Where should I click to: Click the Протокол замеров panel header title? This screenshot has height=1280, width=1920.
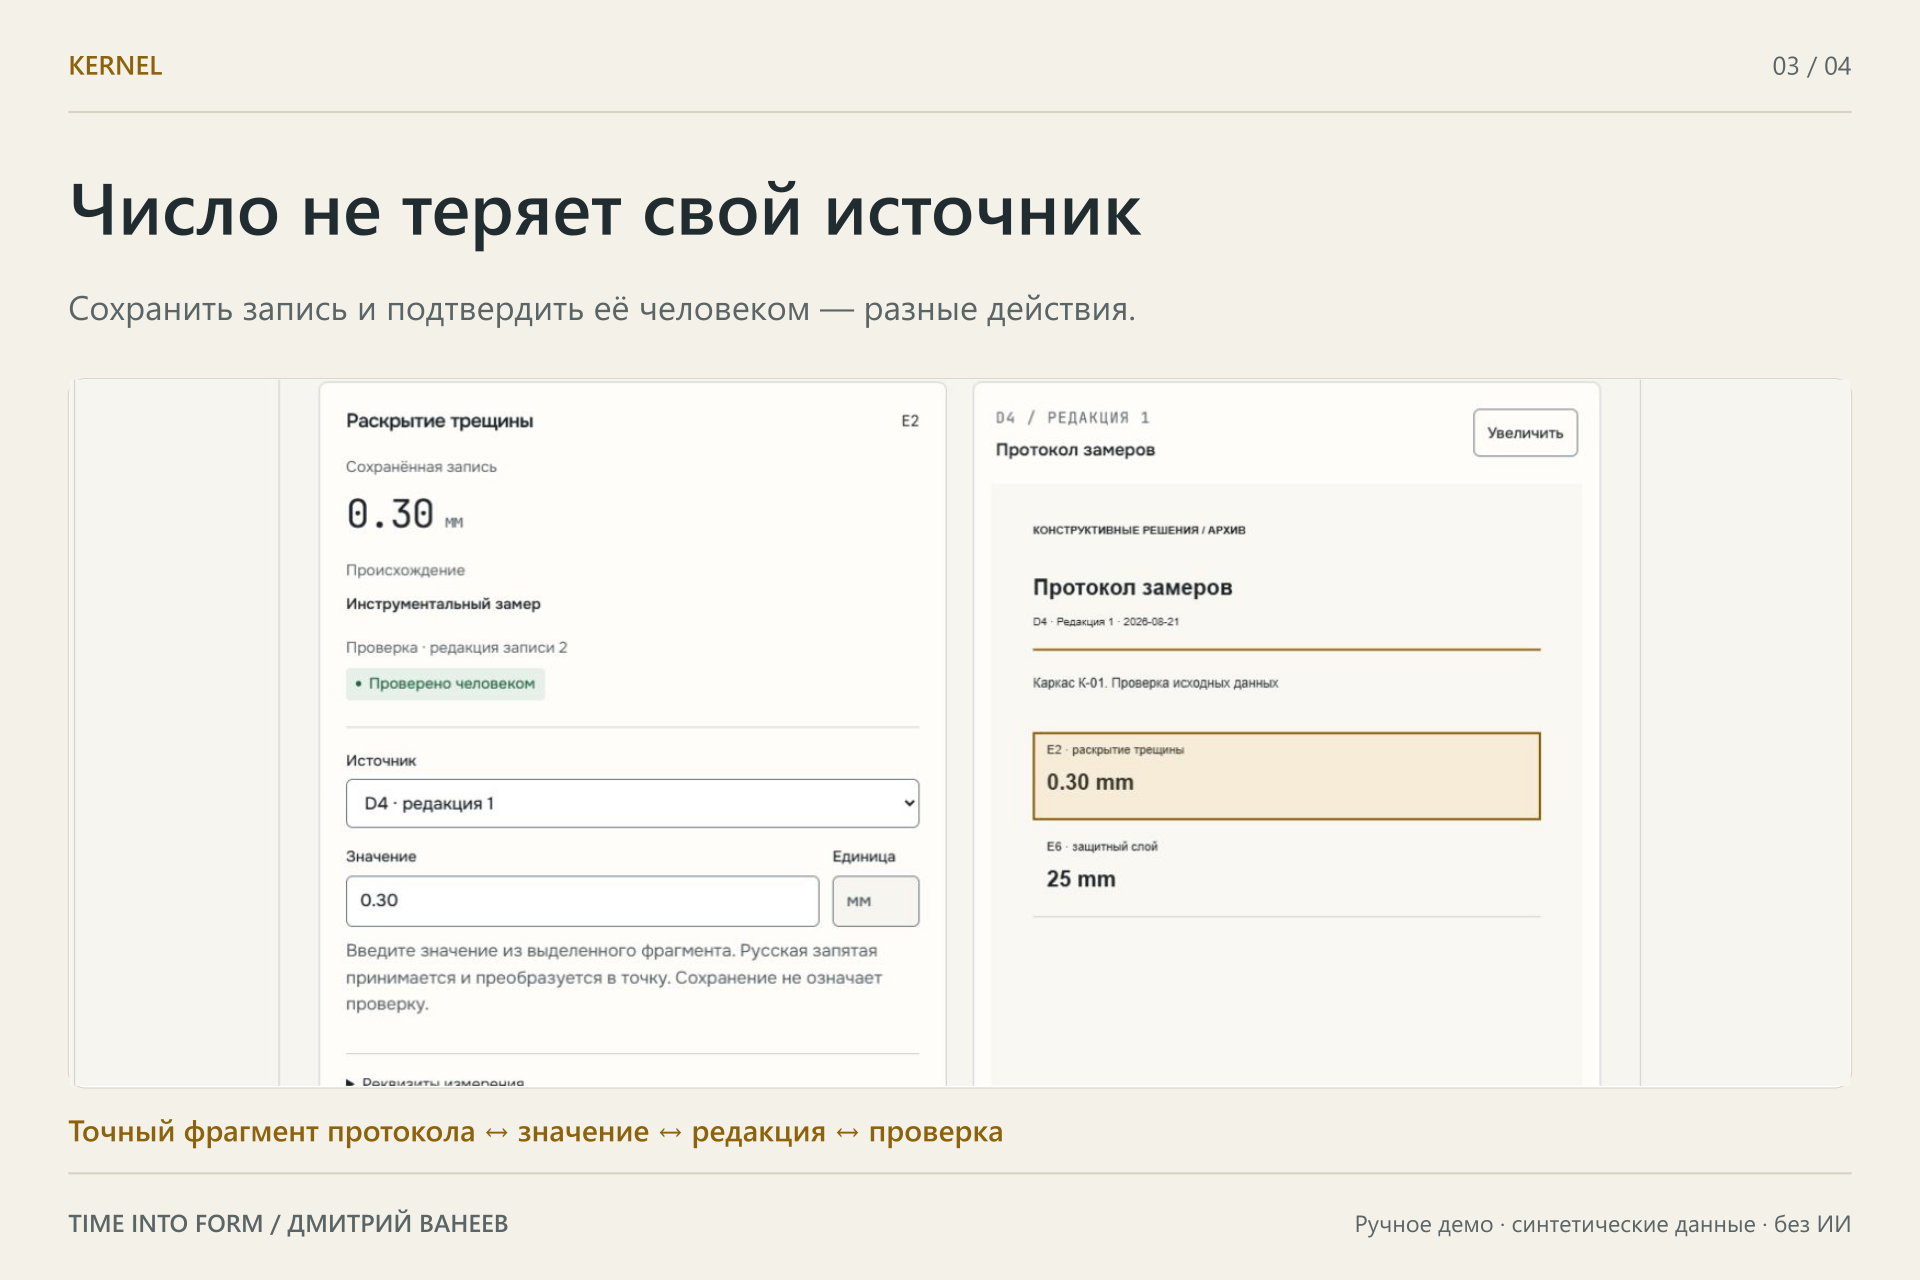(x=1075, y=450)
